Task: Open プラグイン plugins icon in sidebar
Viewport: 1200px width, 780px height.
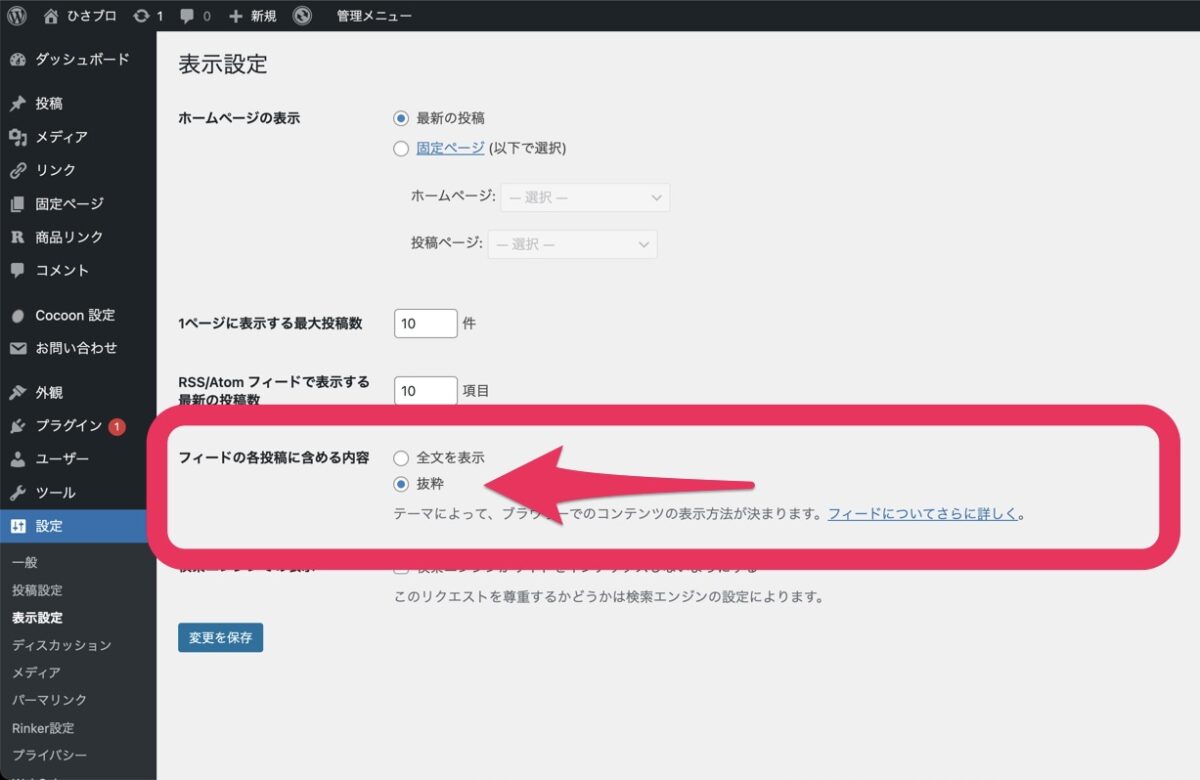Action: point(17,427)
